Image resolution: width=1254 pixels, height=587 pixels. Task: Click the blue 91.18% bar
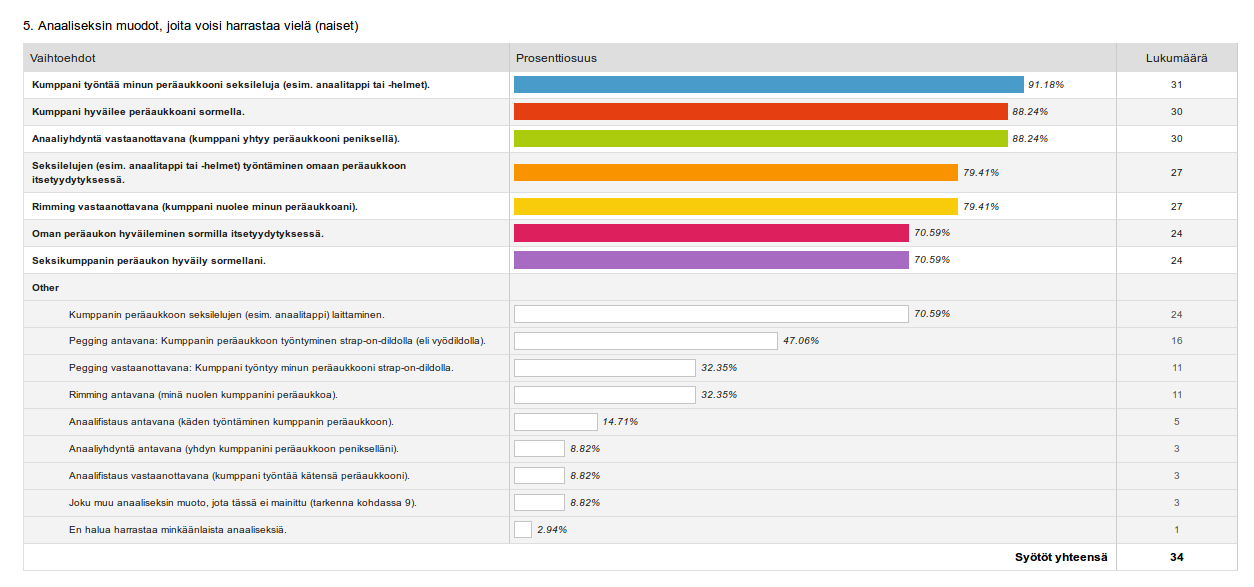768,85
